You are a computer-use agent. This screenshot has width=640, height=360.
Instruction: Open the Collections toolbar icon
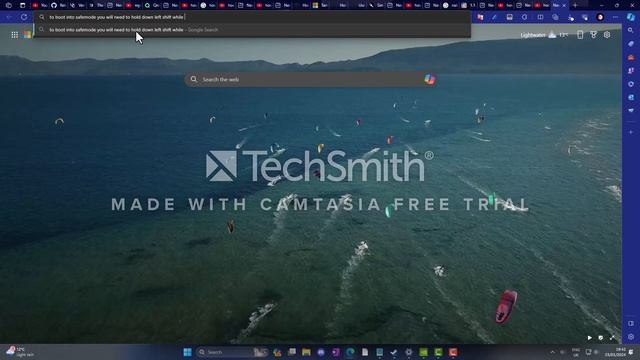[x=555, y=17]
